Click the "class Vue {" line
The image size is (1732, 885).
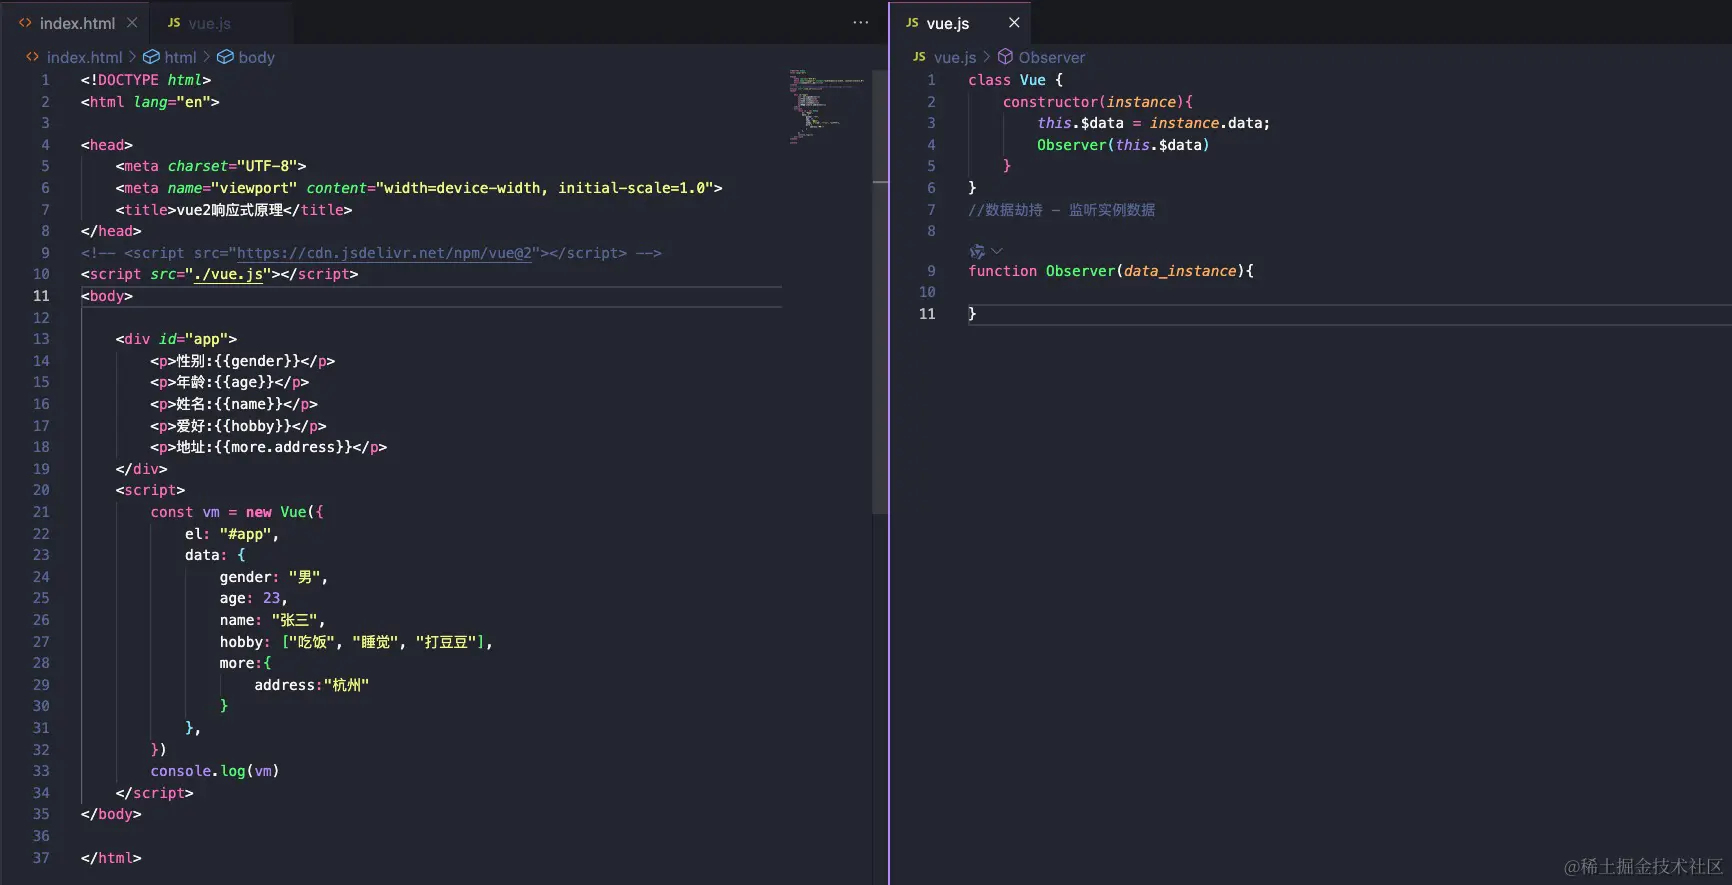[1016, 80]
